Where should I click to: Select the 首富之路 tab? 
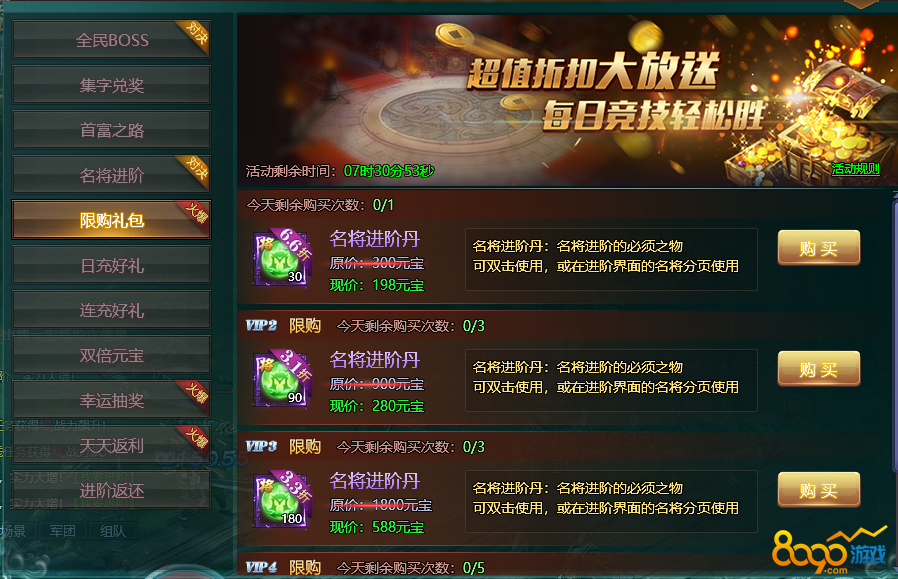click(112, 130)
